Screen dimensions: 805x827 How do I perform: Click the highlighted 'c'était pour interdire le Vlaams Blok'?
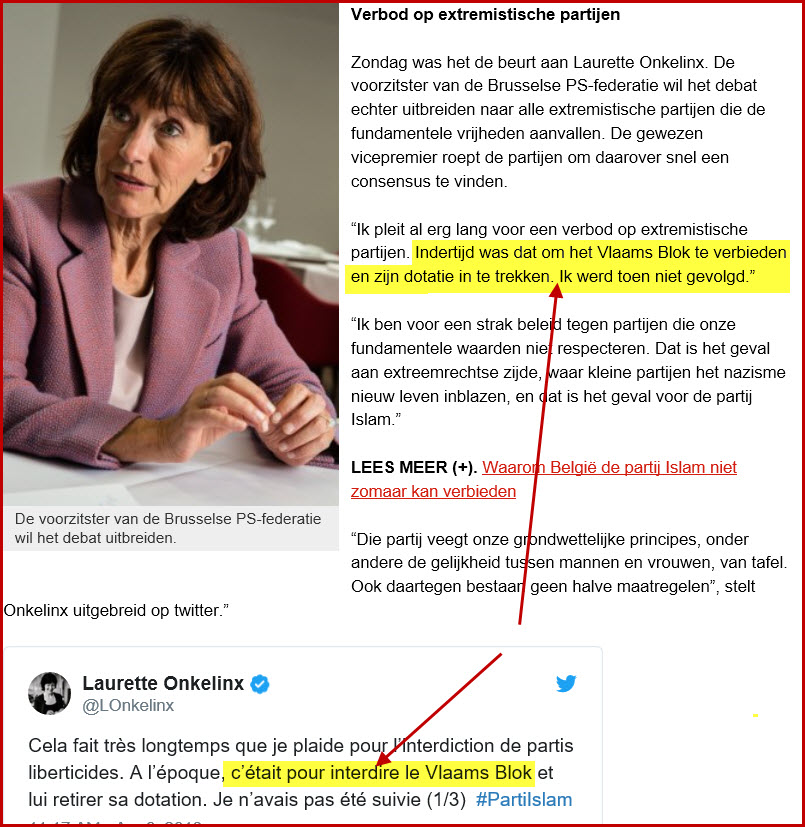point(379,773)
